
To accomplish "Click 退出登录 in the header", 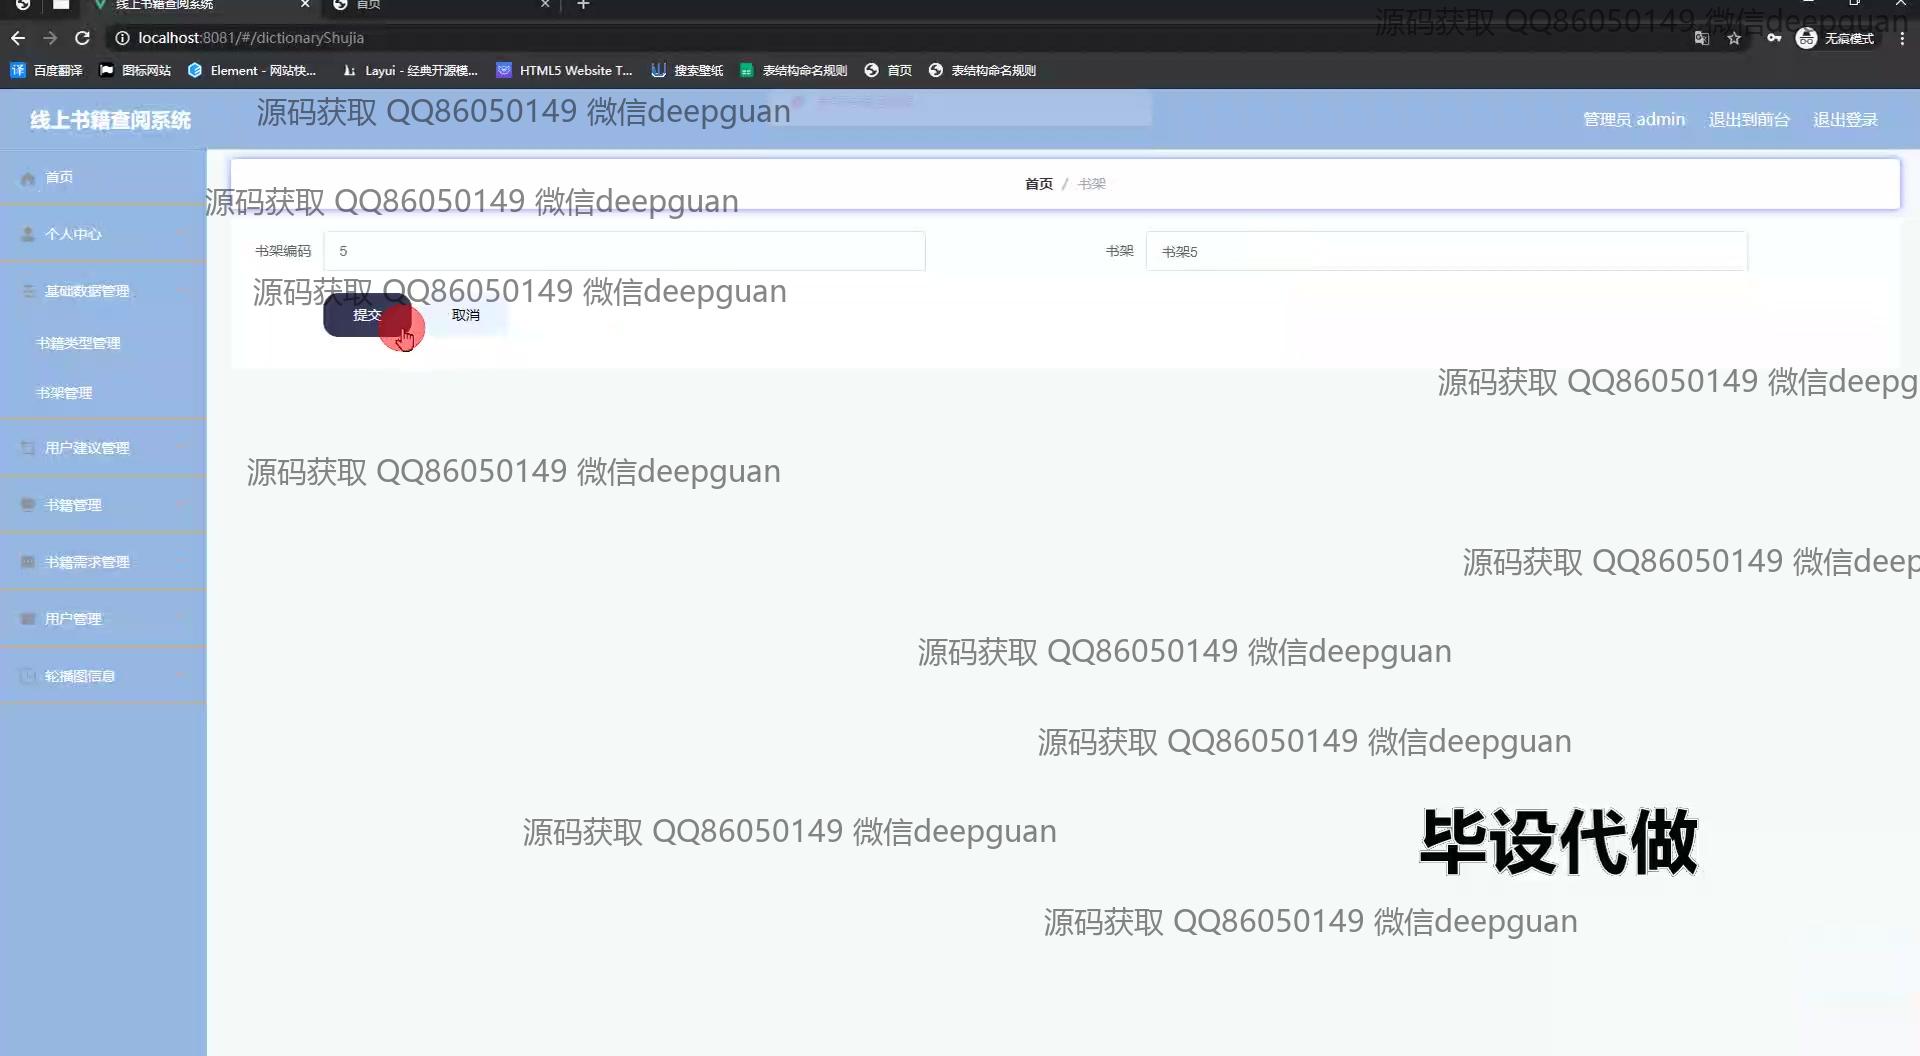I will click(1845, 120).
